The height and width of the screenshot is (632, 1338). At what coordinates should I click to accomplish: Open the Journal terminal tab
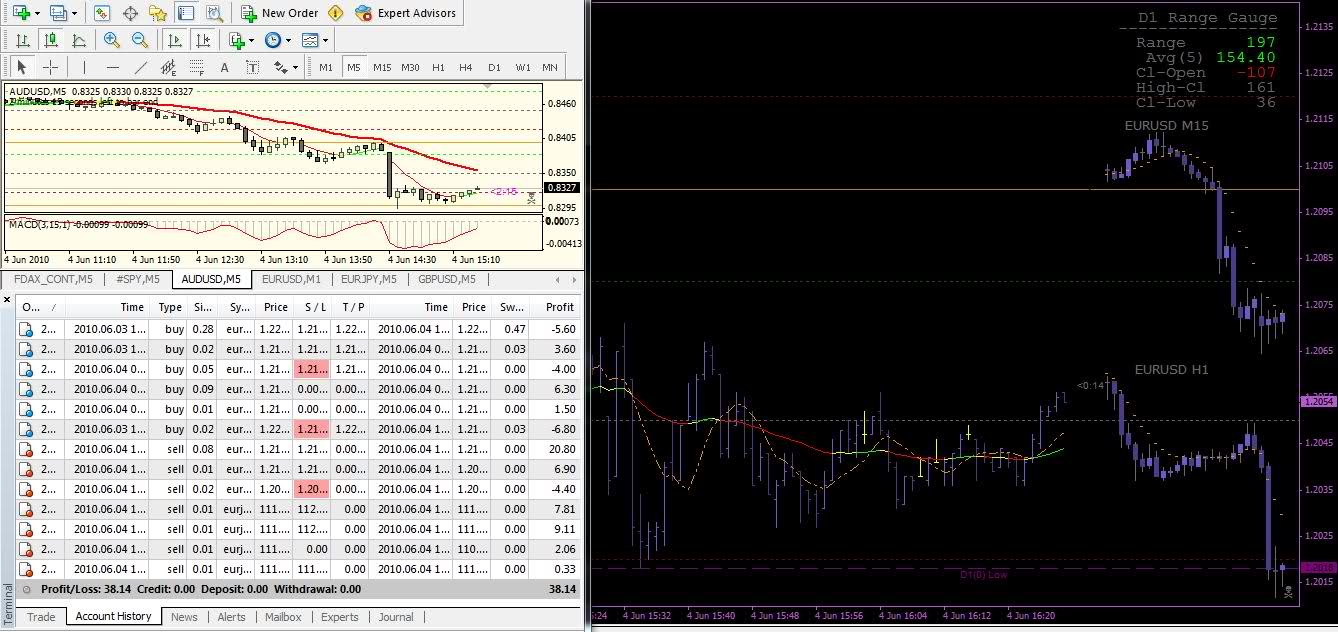point(396,617)
